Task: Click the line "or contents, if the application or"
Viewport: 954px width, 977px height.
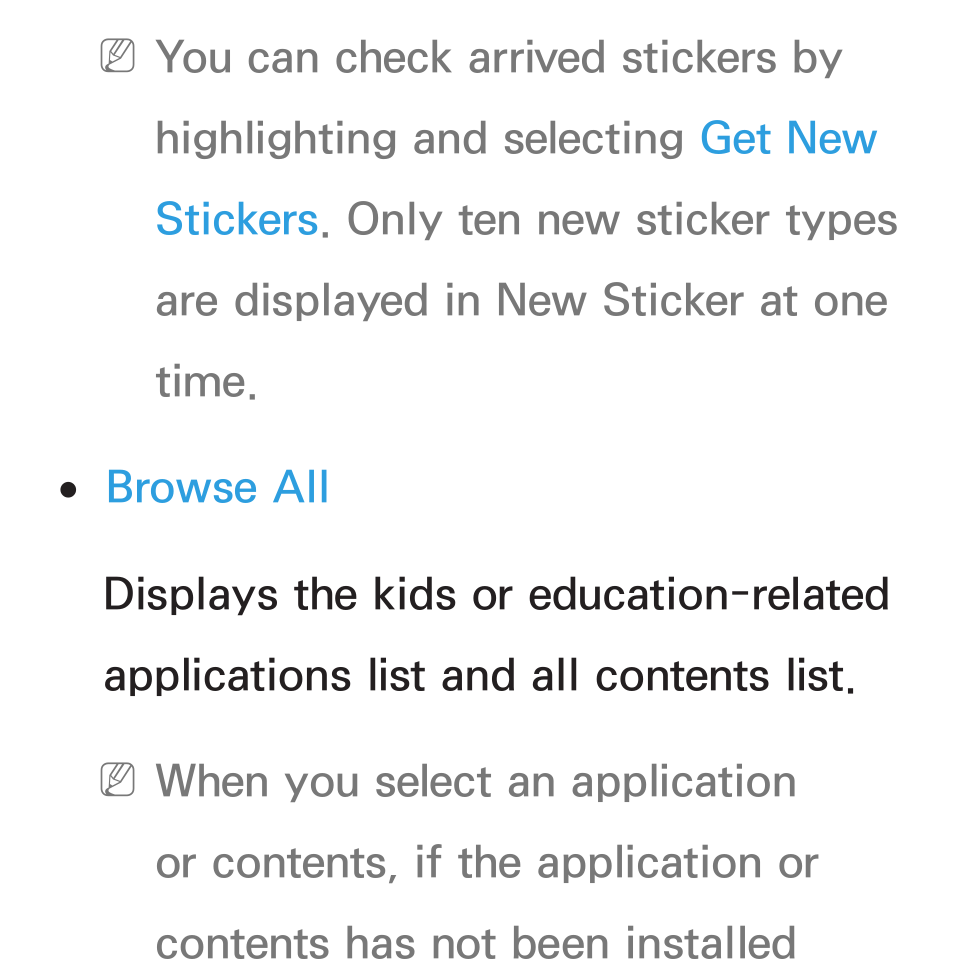Action: tap(487, 862)
